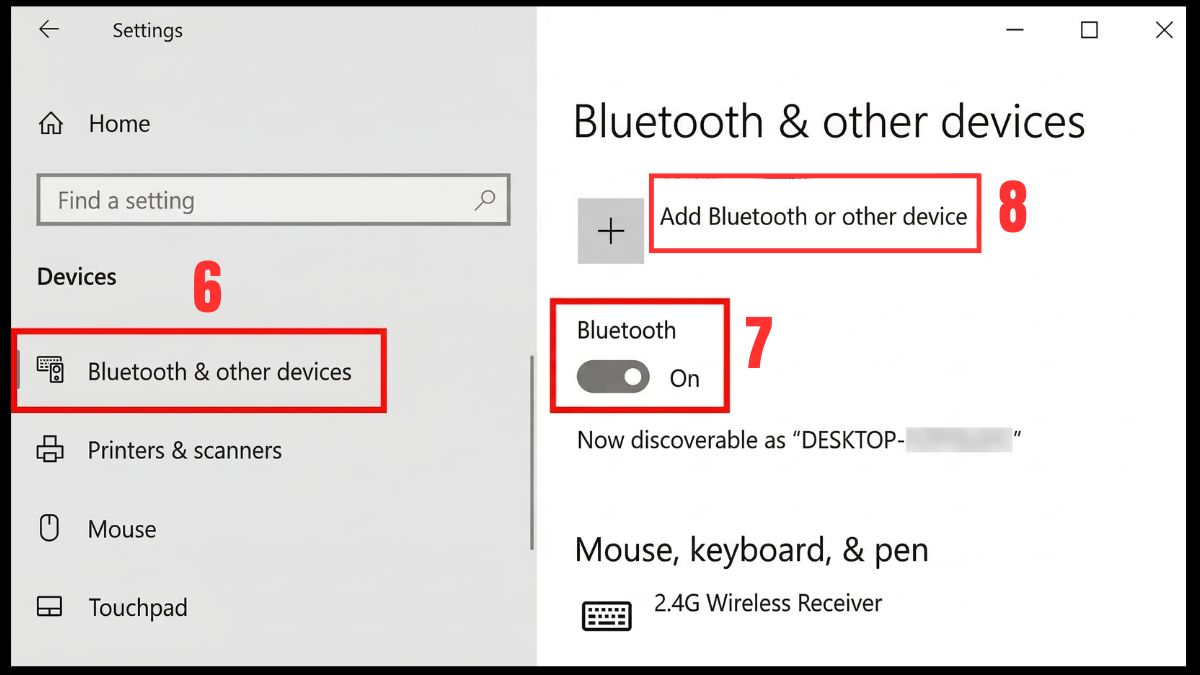Click the search magnifier icon
The width and height of the screenshot is (1200, 675).
pyautogui.click(x=485, y=200)
